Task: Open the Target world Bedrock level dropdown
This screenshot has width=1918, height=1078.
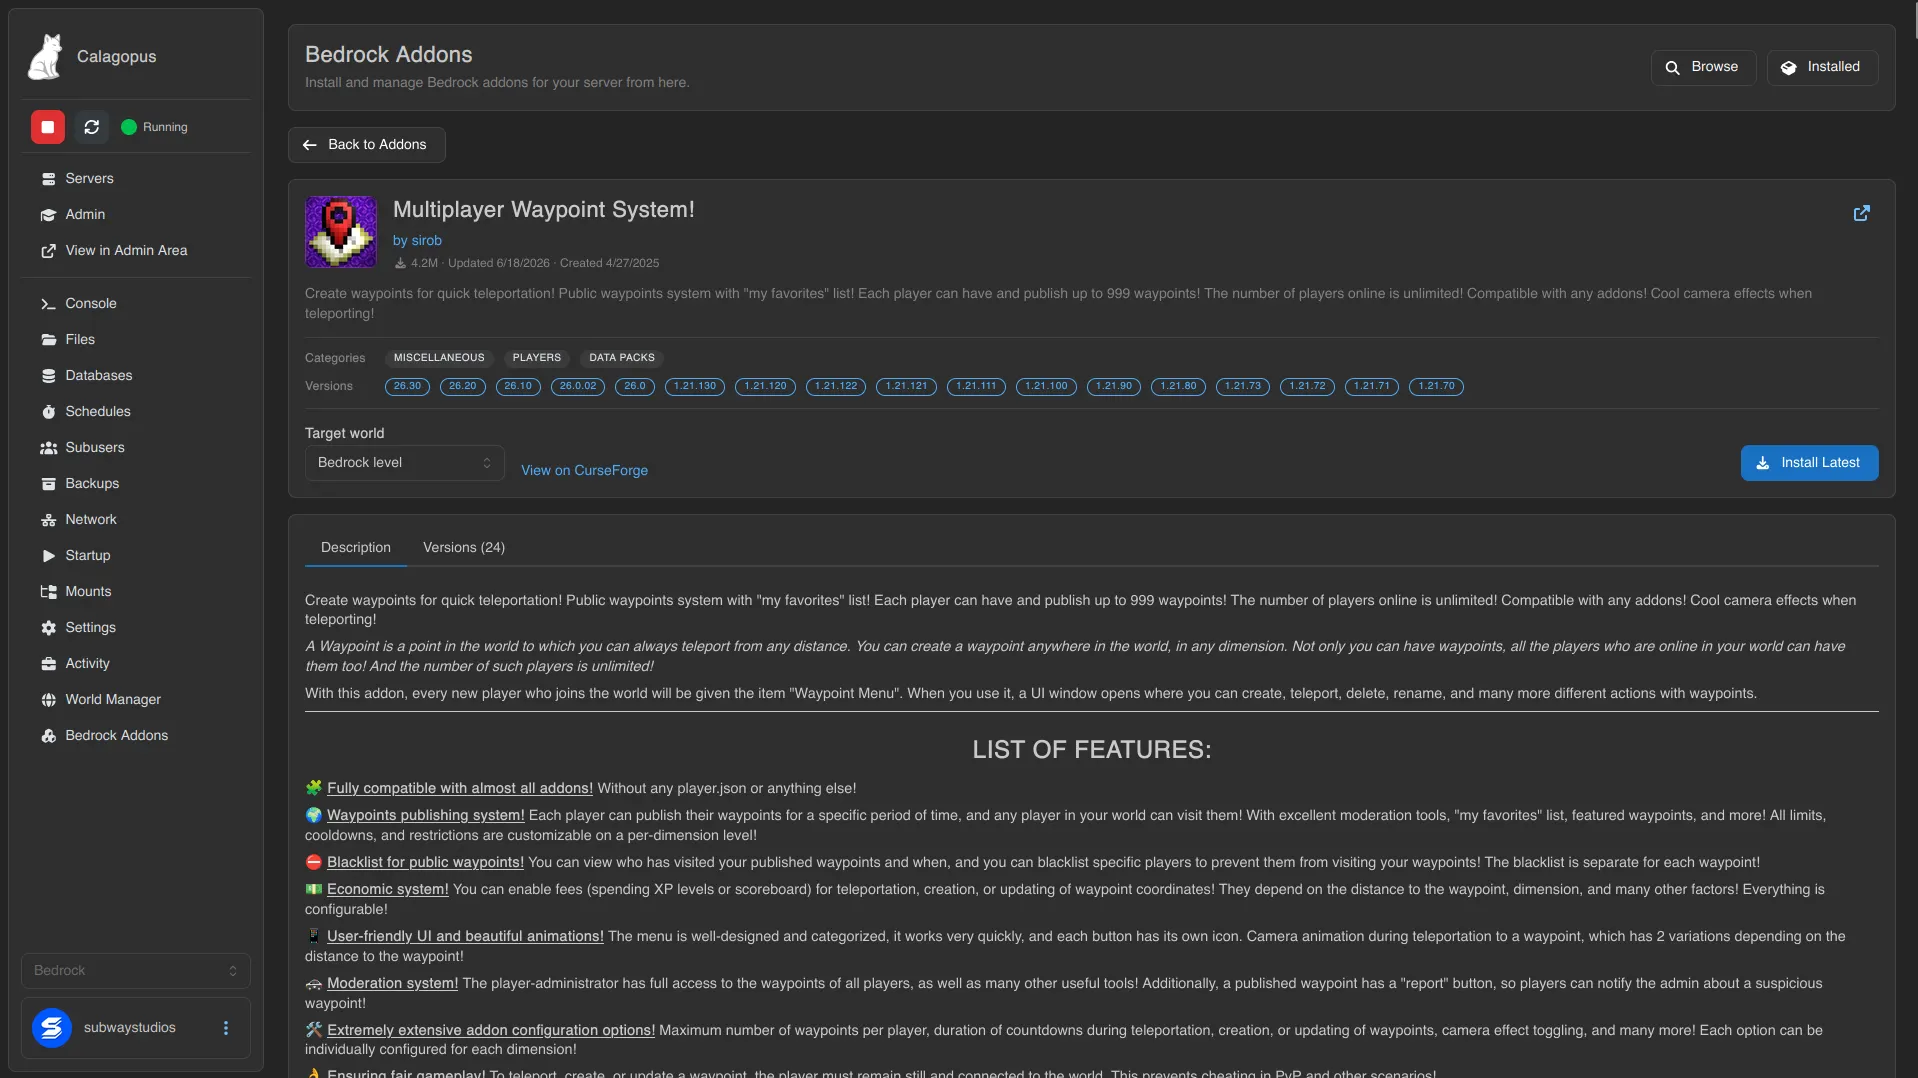Action: [405, 463]
